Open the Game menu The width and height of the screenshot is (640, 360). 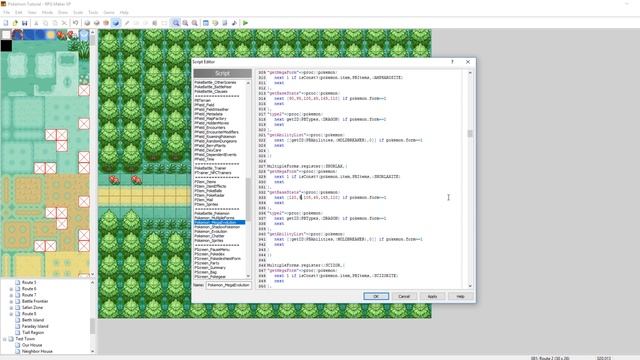(x=109, y=13)
